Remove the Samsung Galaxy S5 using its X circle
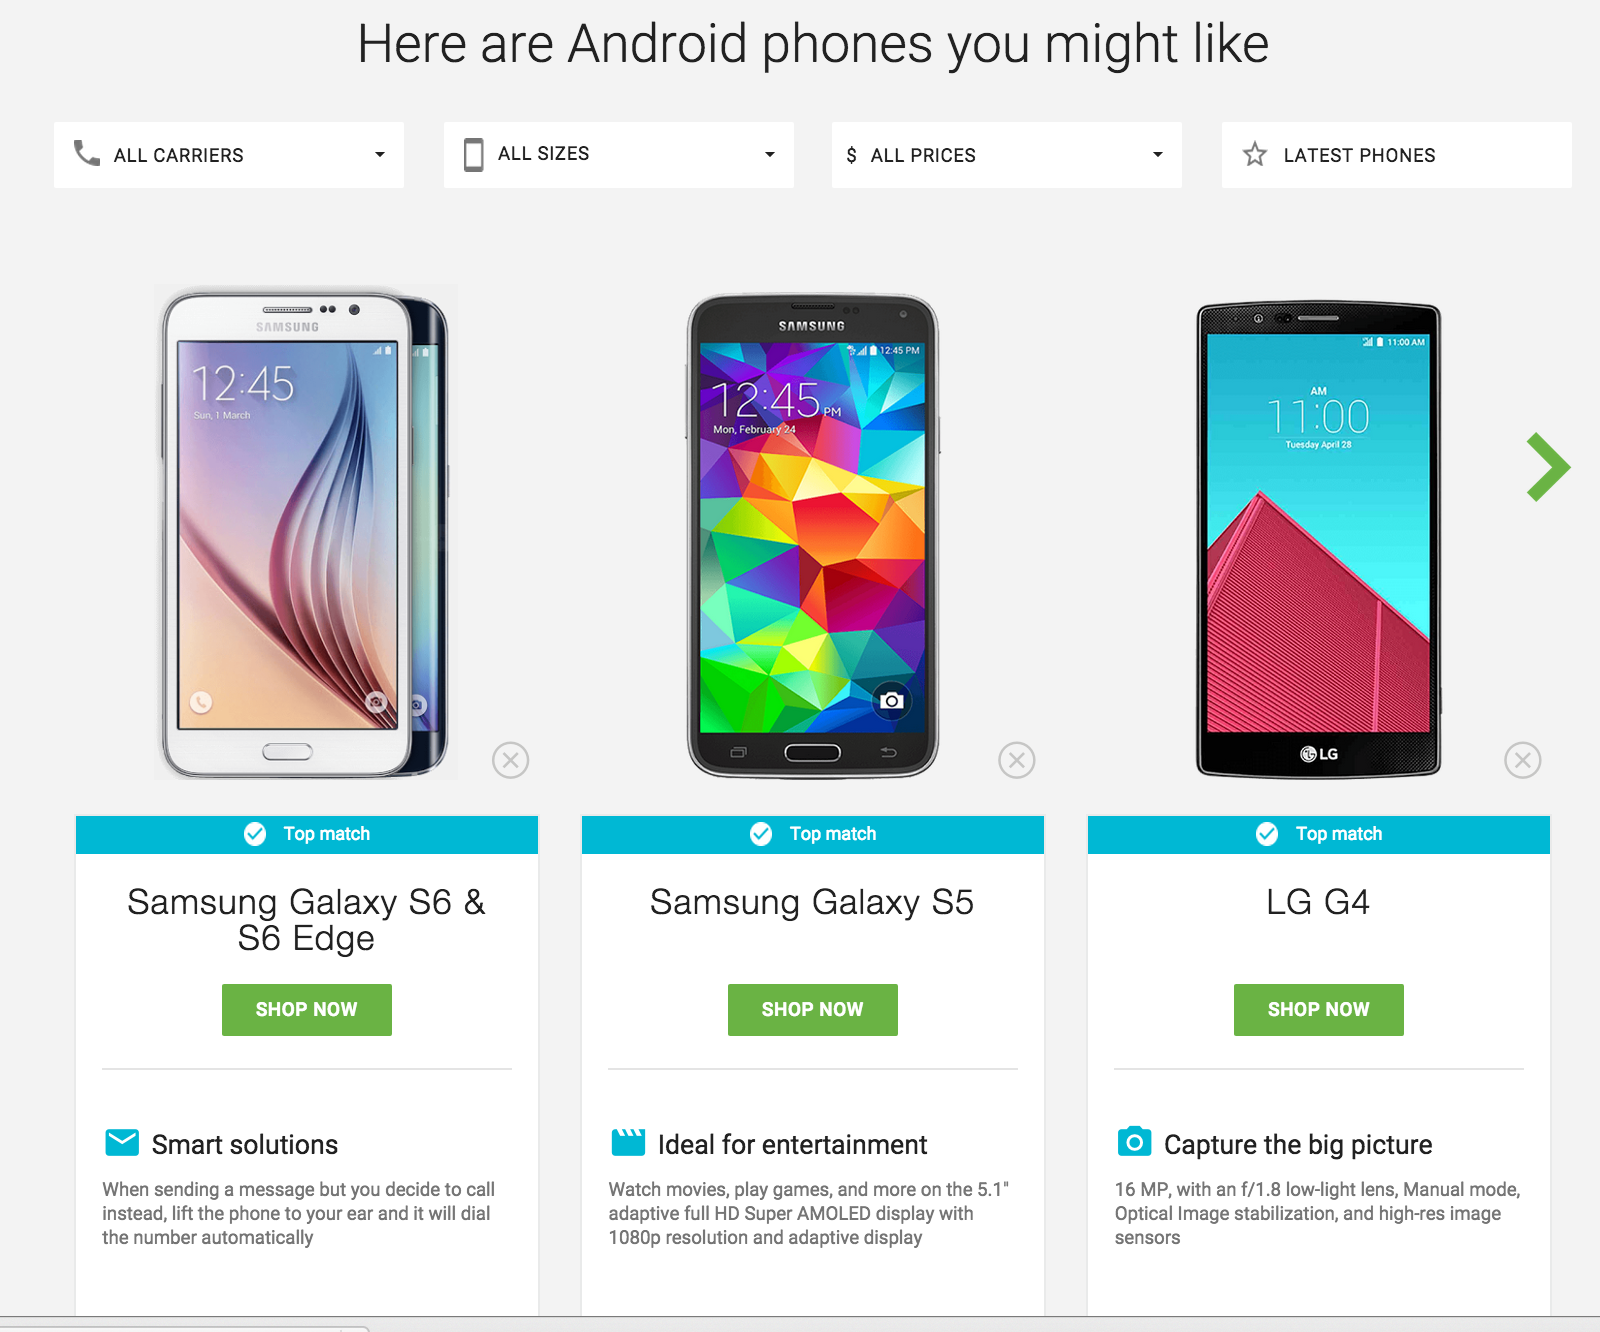This screenshot has height=1332, width=1600. point(1017,760)
